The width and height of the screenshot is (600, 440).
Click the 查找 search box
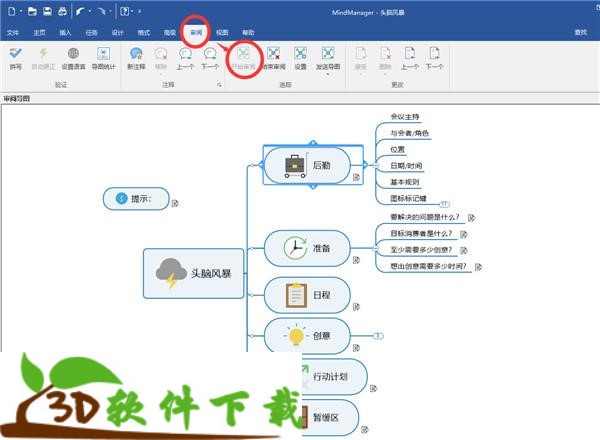[x=580, y=33]
